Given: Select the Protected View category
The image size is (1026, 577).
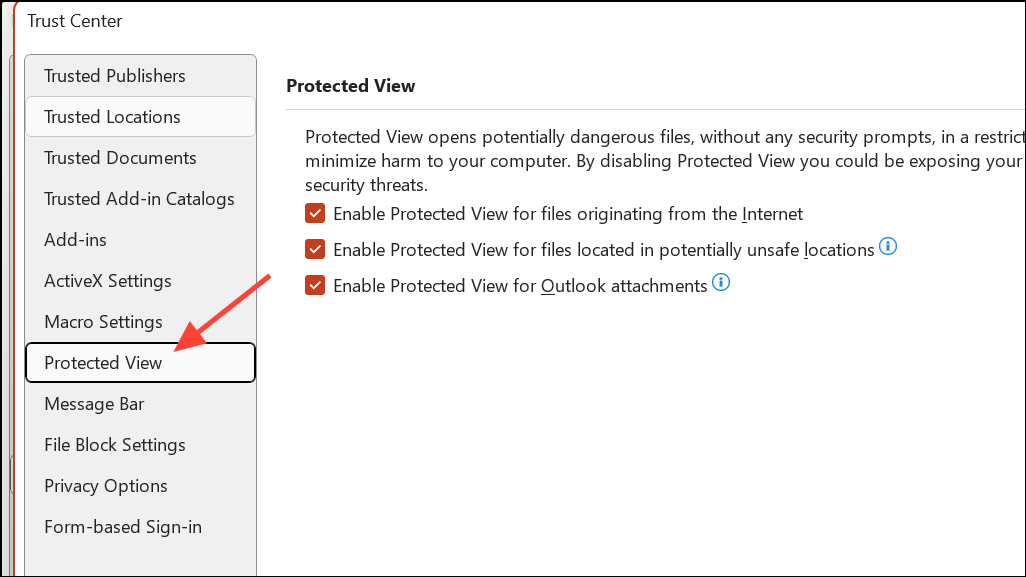Looking at the screenshot, I should [x=103, y=363].
